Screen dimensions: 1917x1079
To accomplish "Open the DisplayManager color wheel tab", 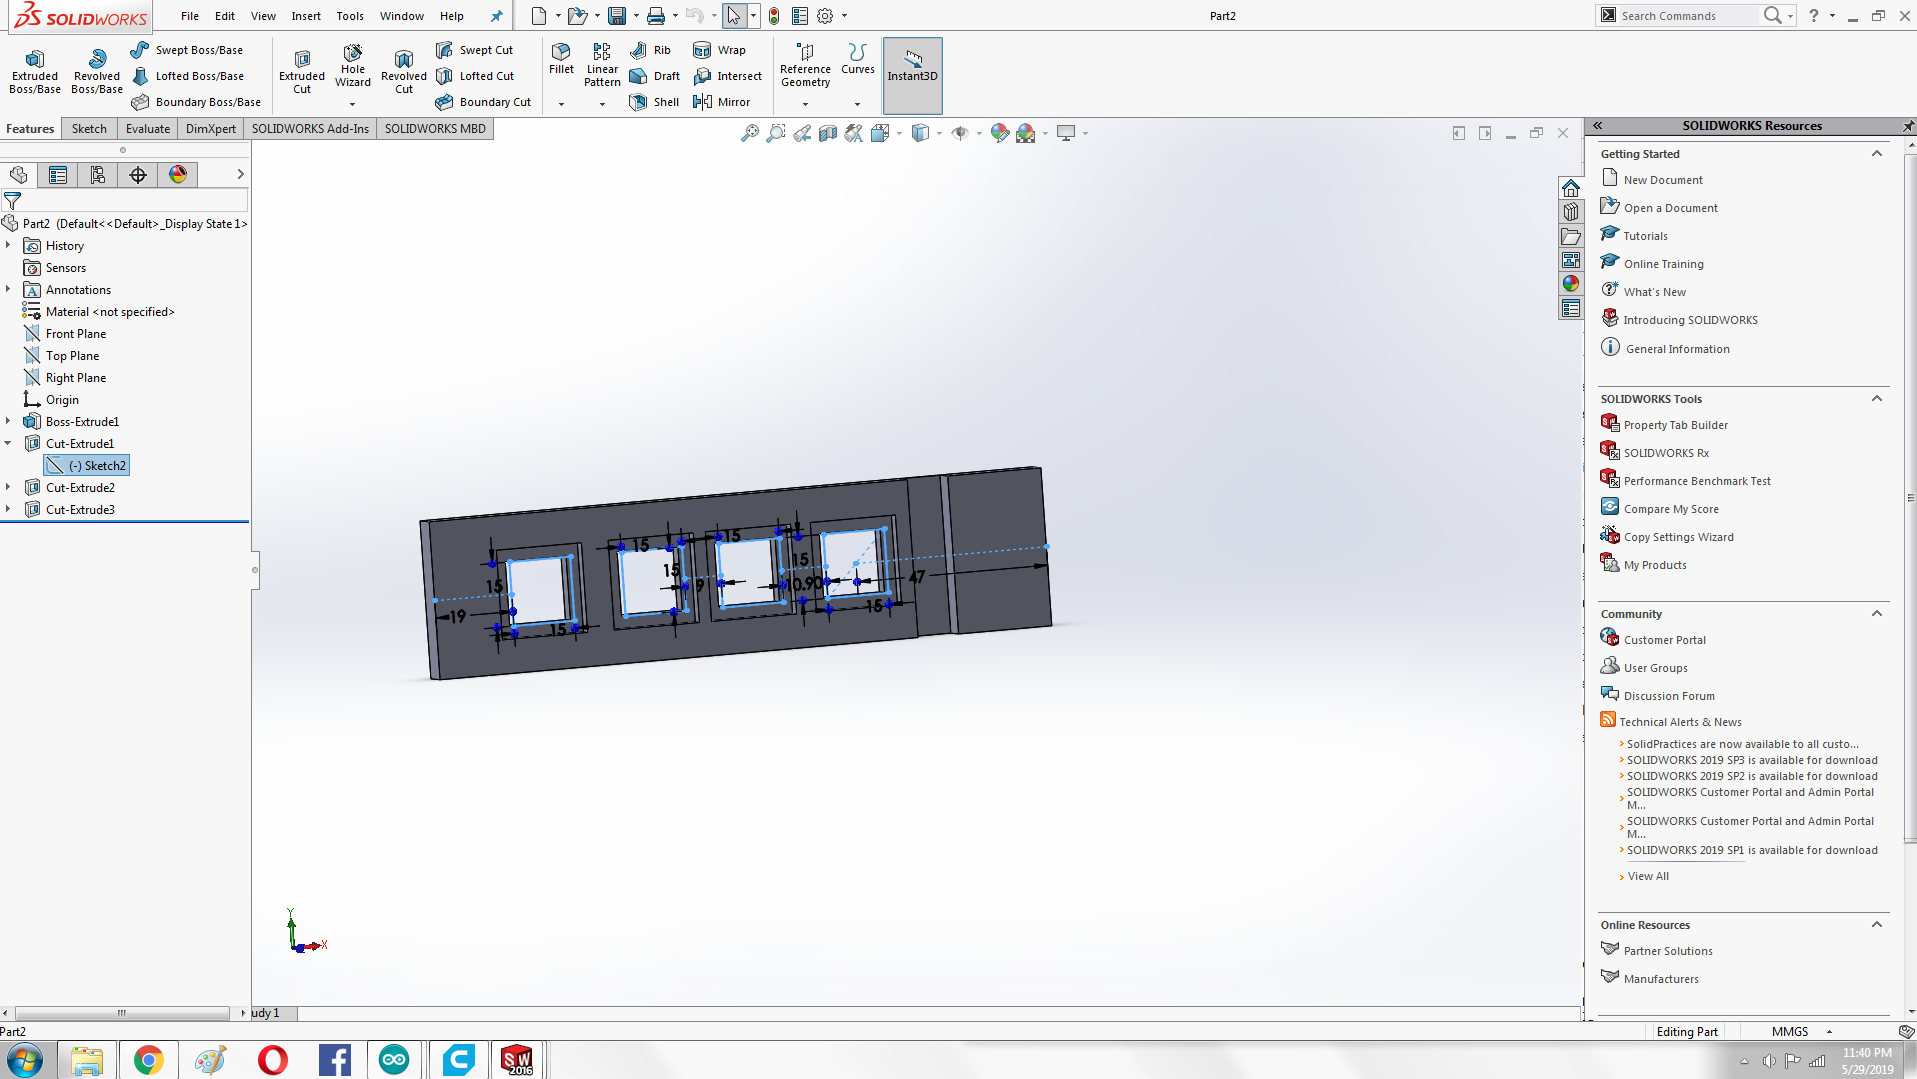I will 178,175.
